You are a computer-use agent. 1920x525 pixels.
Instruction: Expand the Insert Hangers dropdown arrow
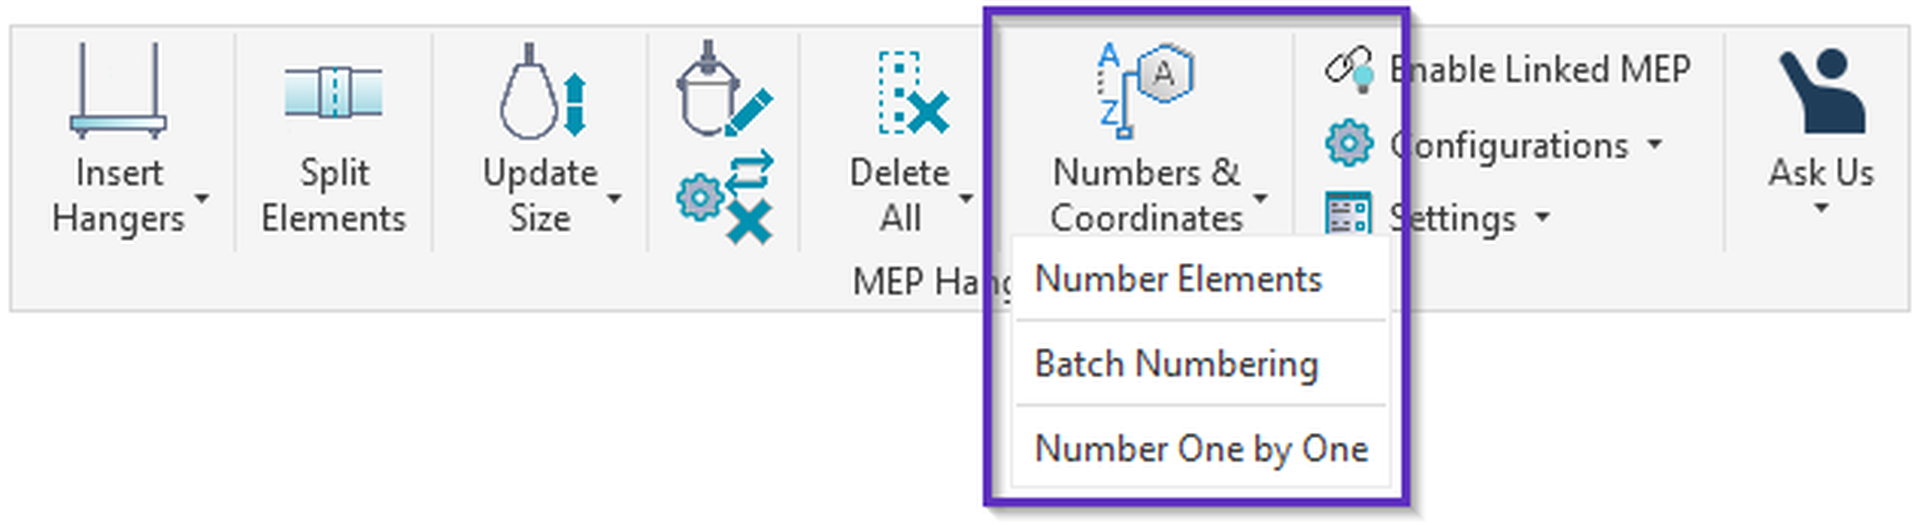[x=202, y=198]
